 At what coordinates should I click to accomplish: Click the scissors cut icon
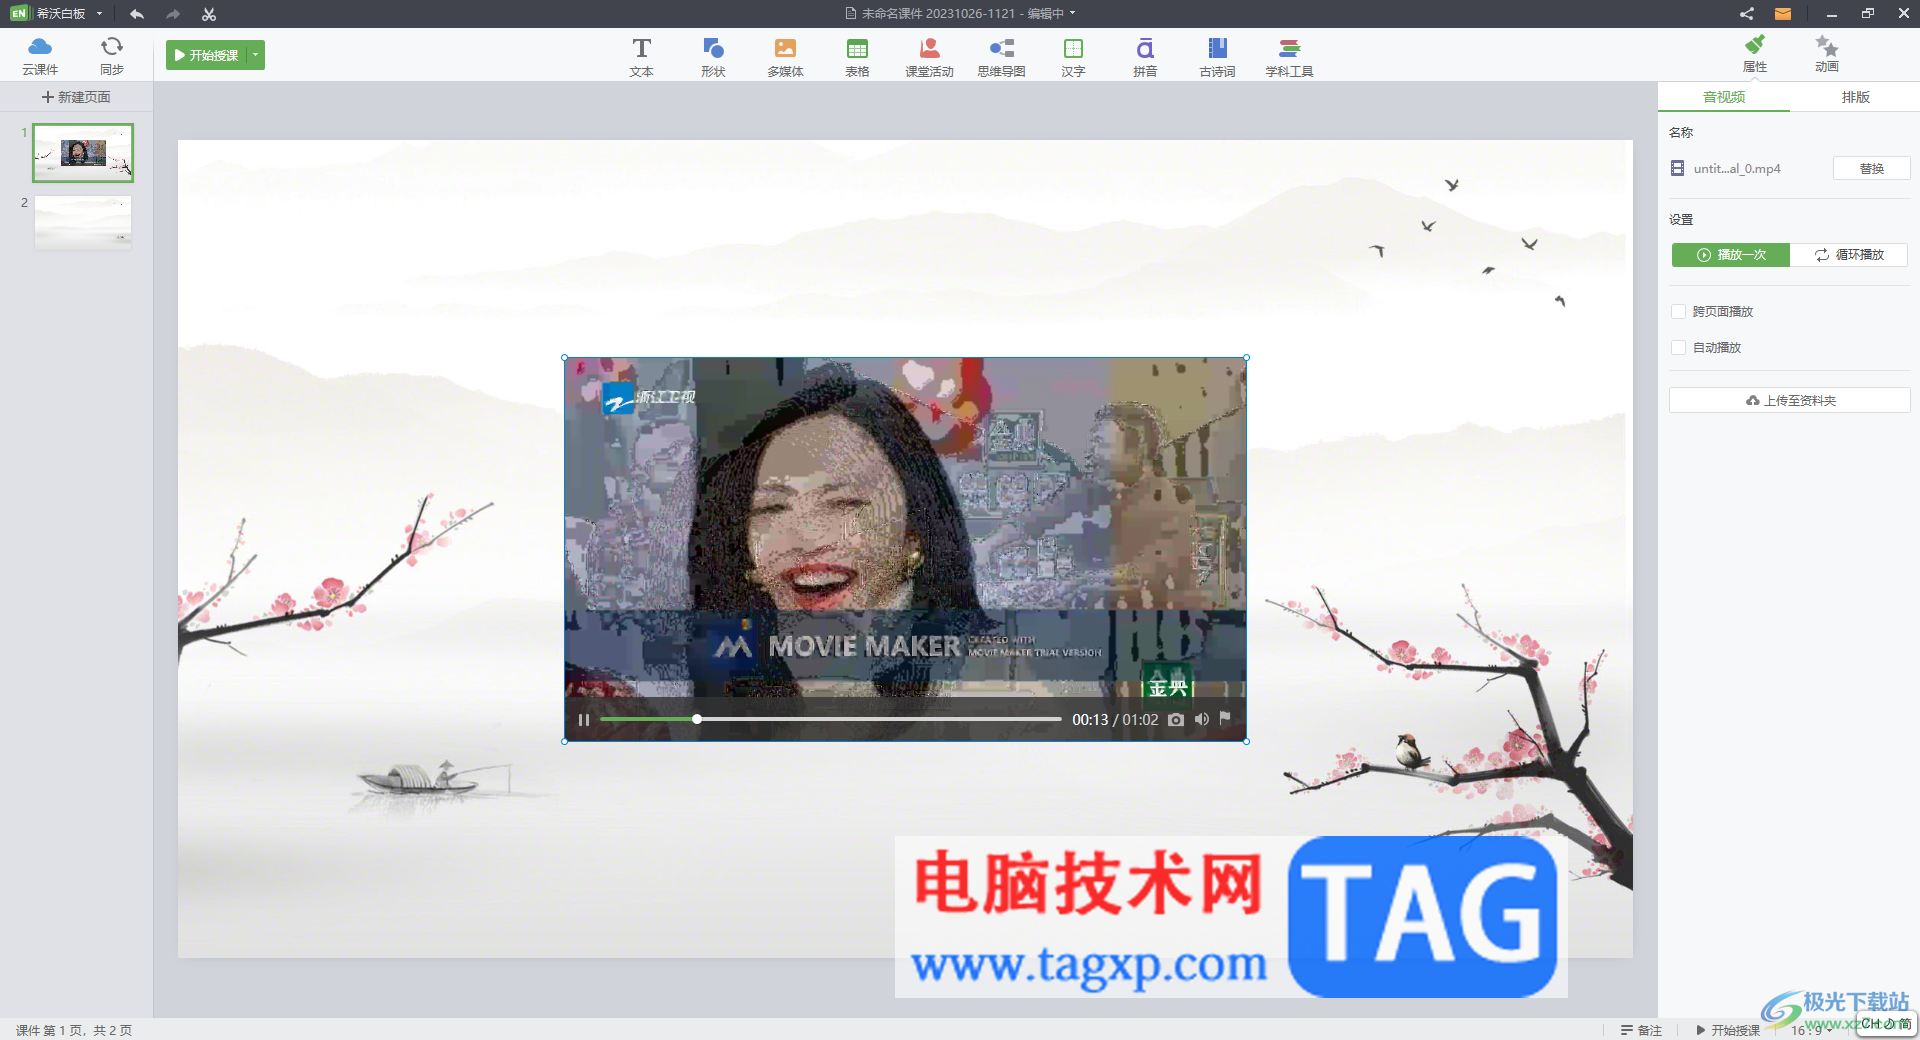pyautogui.click(x=209, y=14)
